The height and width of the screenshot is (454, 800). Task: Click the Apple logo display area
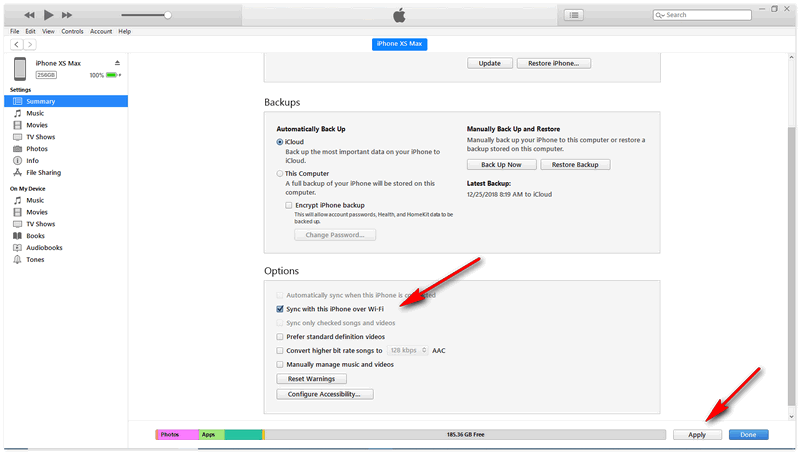point(399,15)
